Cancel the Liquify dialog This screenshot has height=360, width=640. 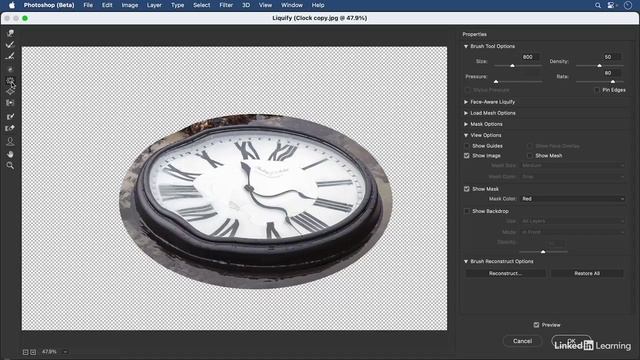coord(522,341)
